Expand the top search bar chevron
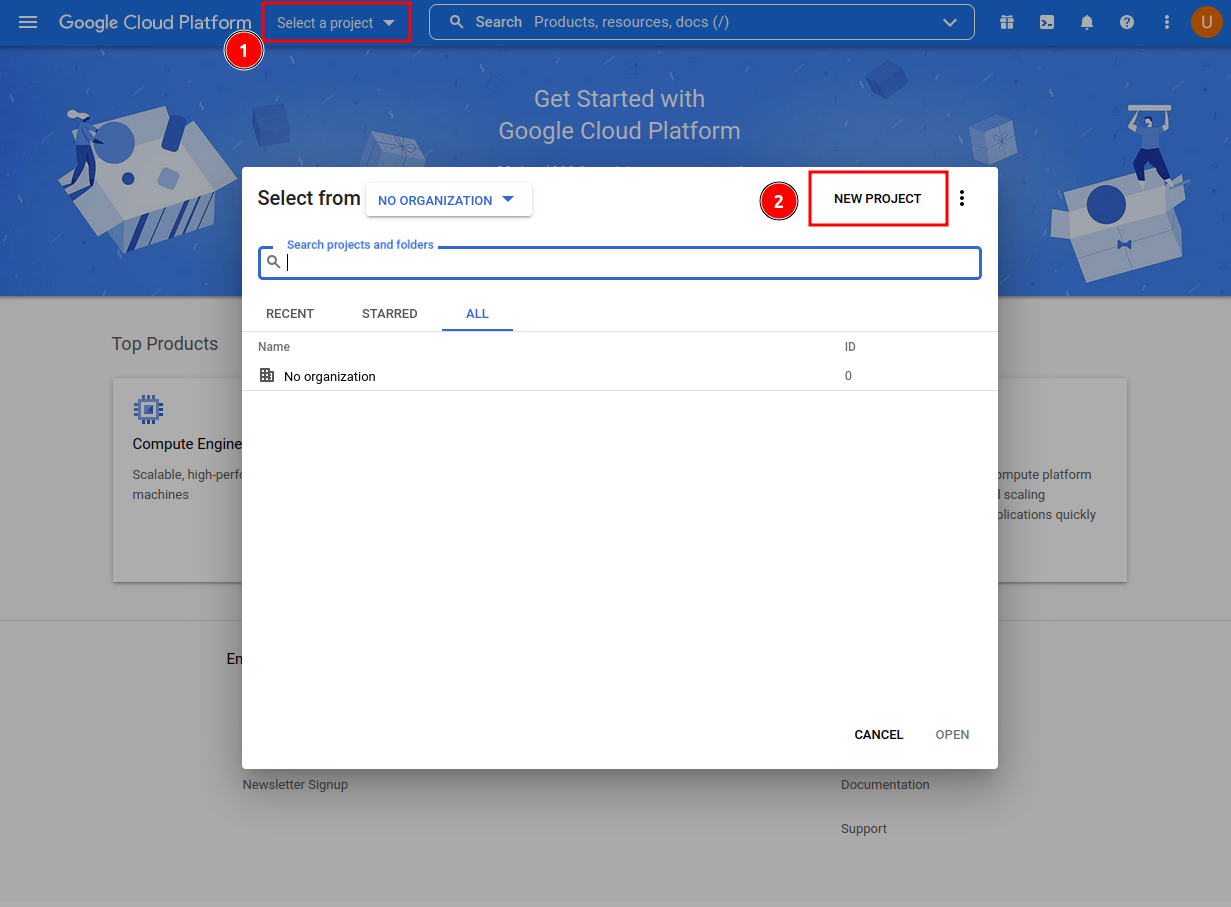The height and width of the screenshot is (907, 1231). tap(950, 22)
